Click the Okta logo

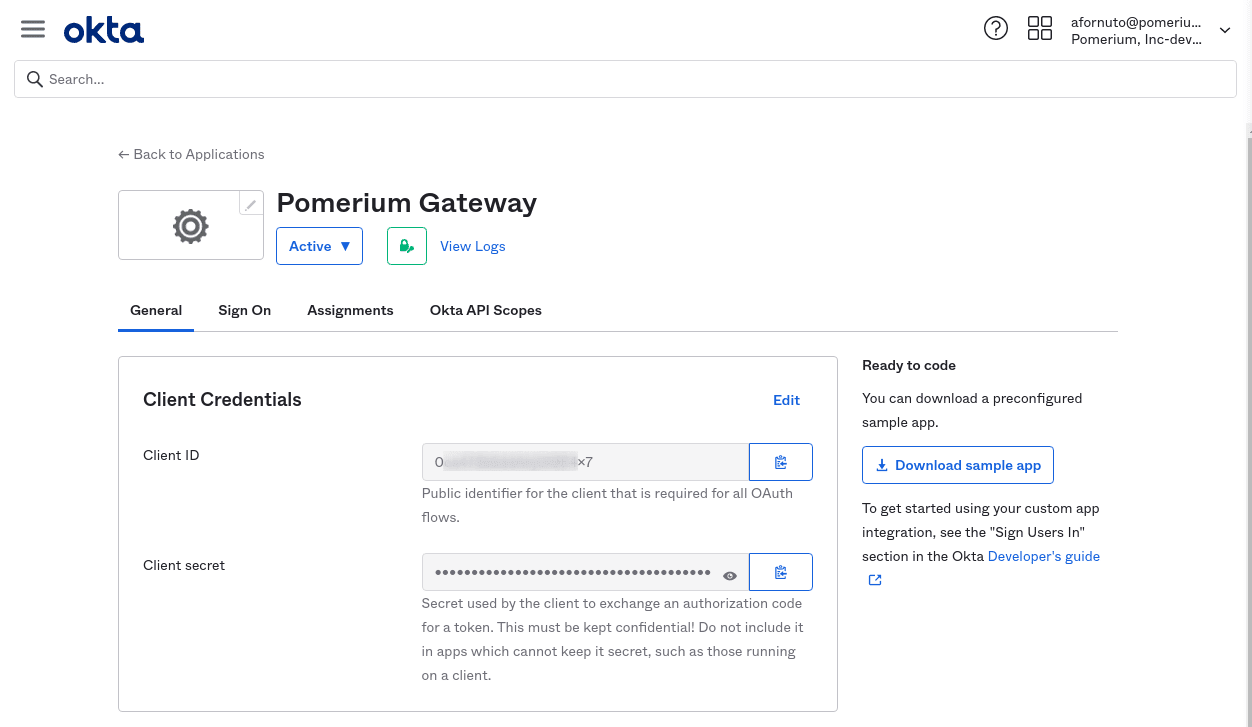point(104,29)
